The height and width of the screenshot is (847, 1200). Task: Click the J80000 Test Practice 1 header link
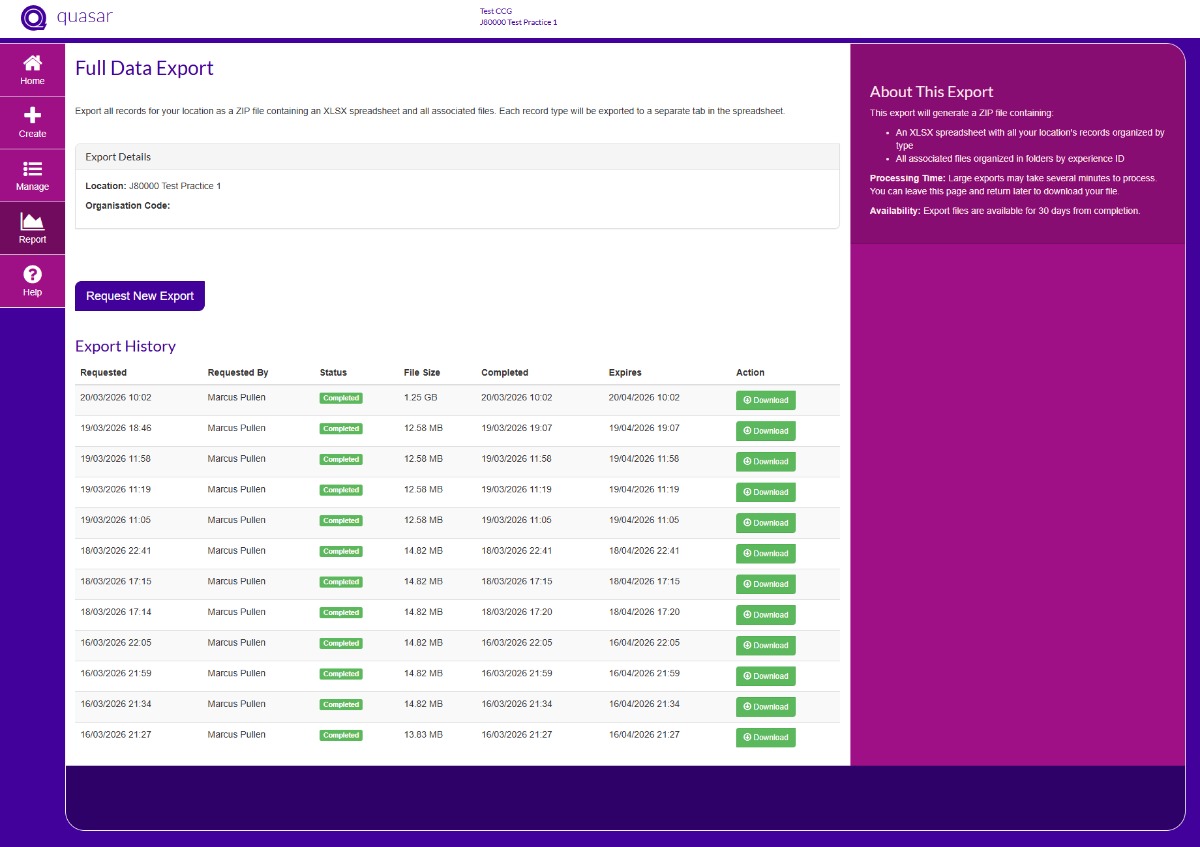click(518, 22)
